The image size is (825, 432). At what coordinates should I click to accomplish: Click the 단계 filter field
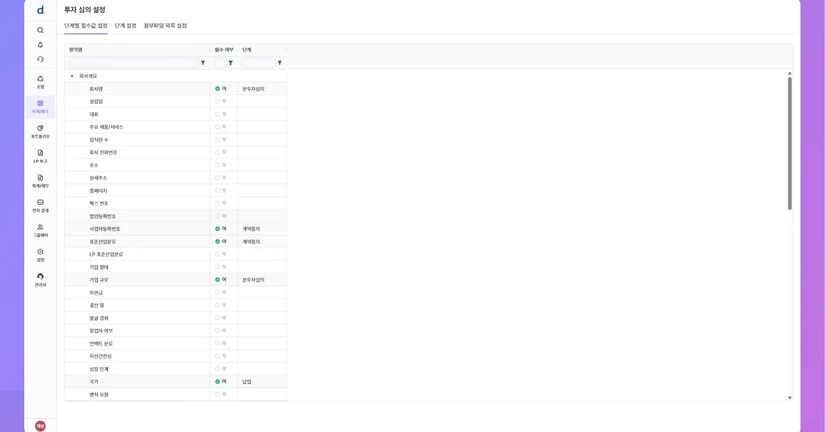pyautogui.click(x=258, y=63)
